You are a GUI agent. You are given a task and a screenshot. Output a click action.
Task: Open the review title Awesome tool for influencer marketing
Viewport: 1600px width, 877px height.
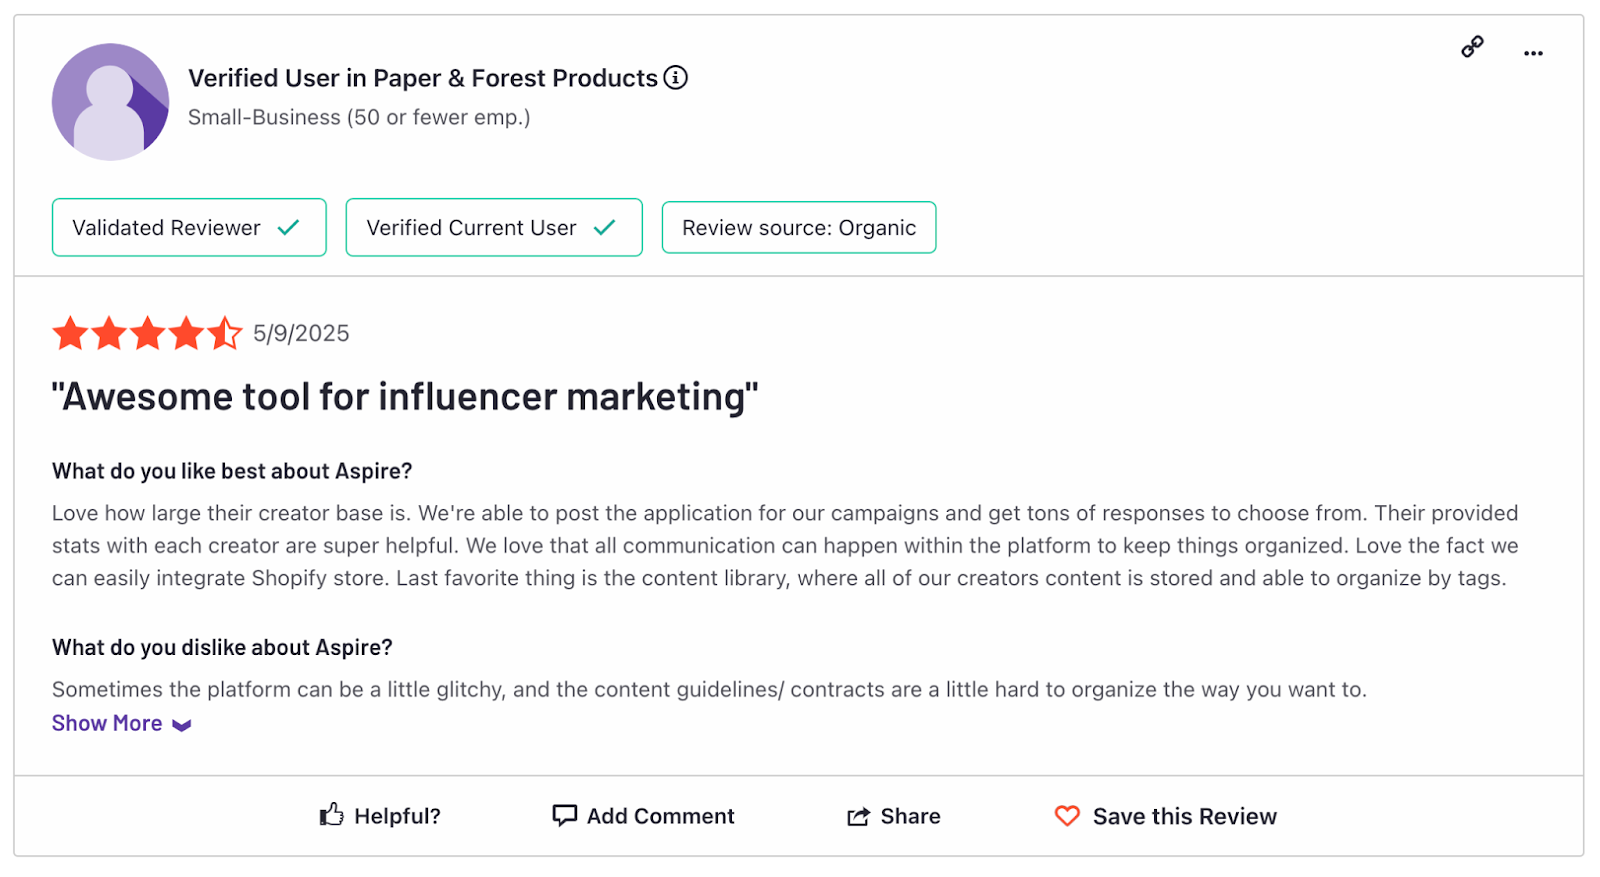point(405,397)
